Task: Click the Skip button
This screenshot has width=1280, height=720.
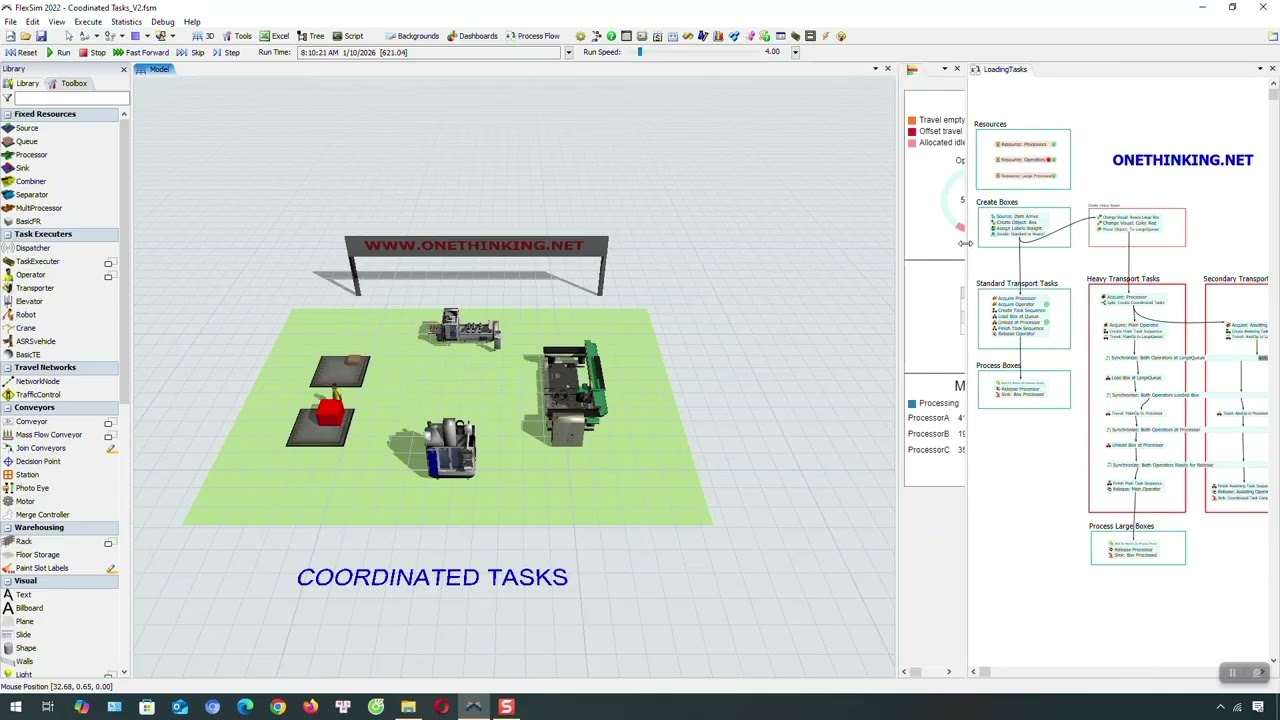Action: coord(191,52)
